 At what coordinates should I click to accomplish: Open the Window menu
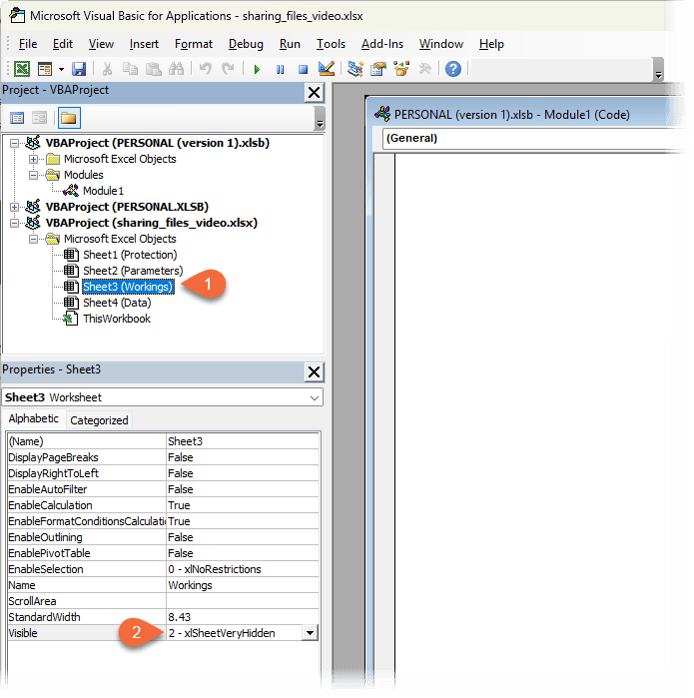(441, 44)
